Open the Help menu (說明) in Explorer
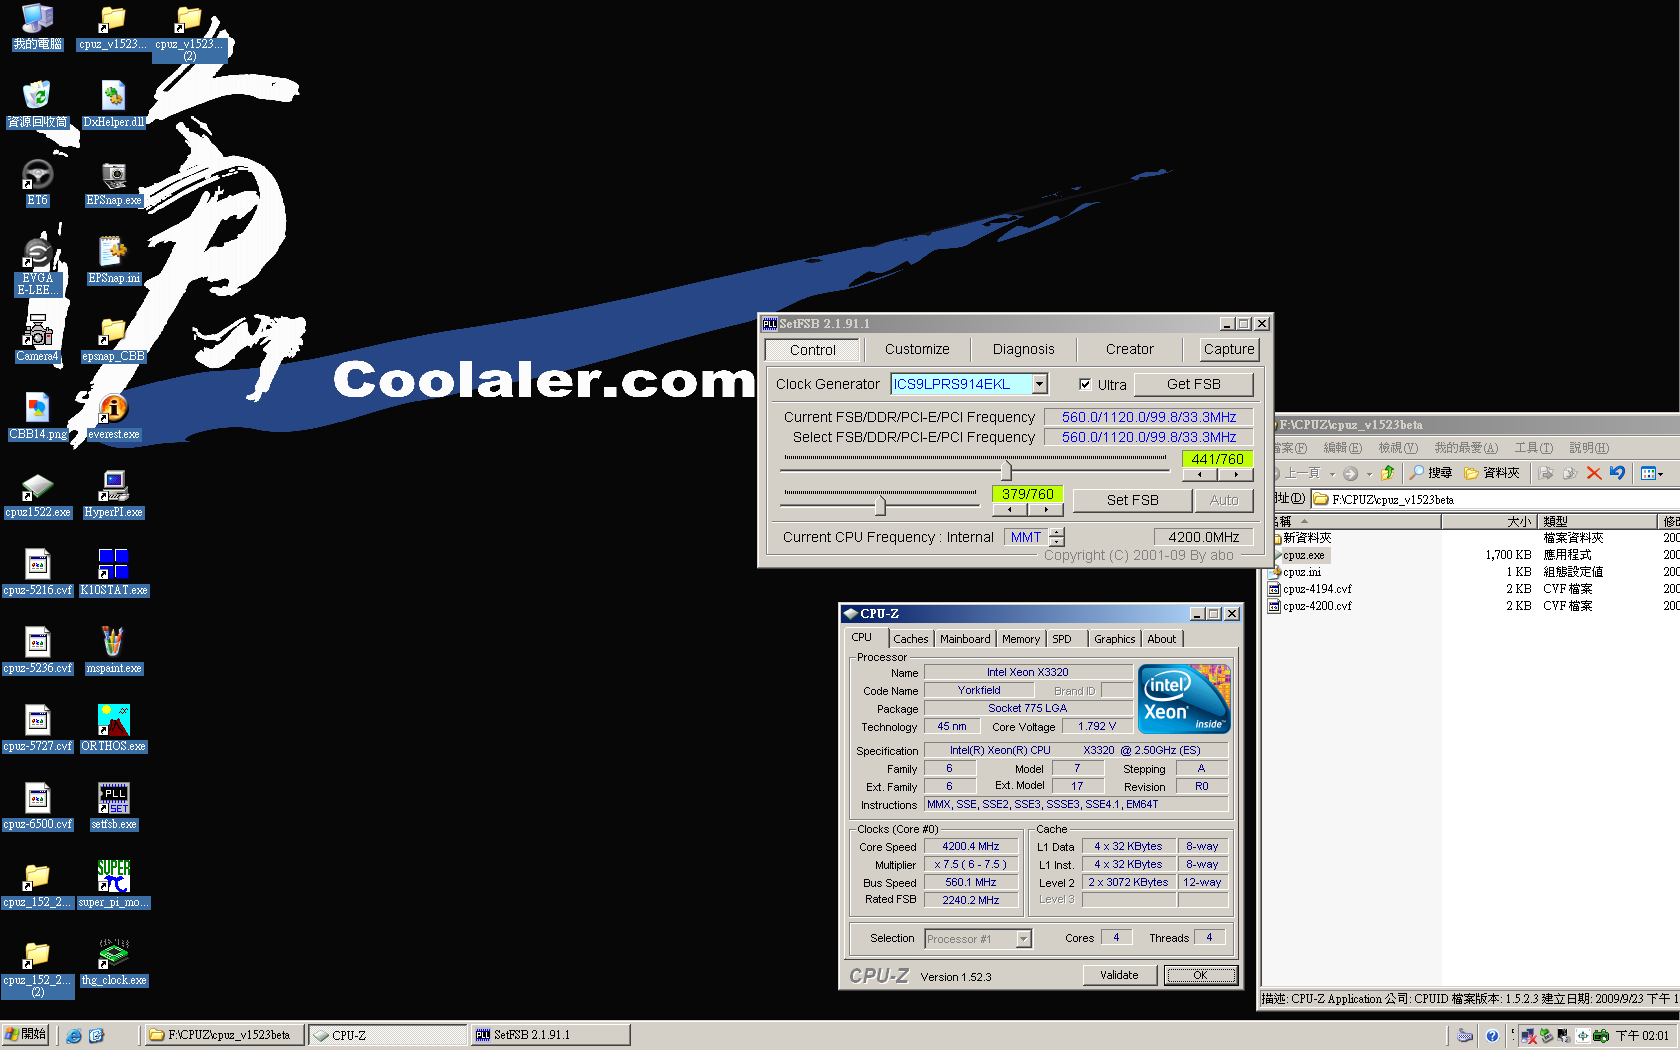The width and height of the screenshot is (1680, 1050). tap(1588, 448)
